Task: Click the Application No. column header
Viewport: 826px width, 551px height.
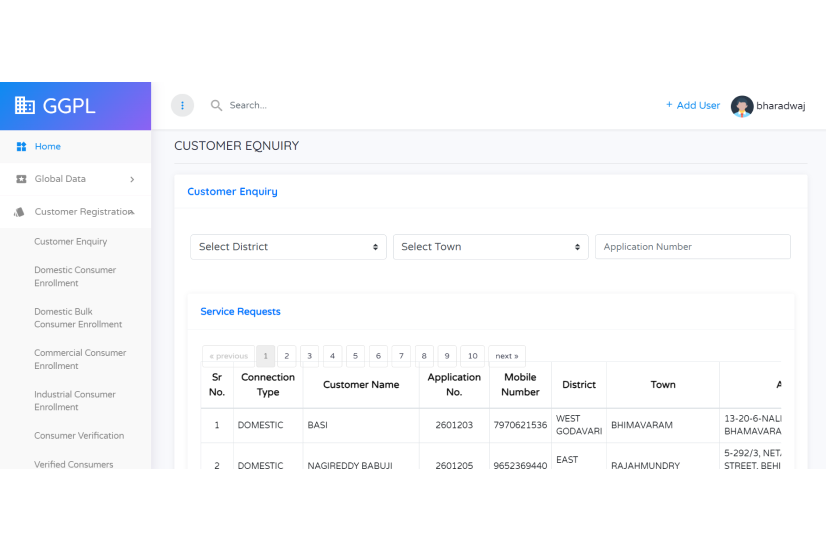Action: pyautogui.click(x=454, y=385)
